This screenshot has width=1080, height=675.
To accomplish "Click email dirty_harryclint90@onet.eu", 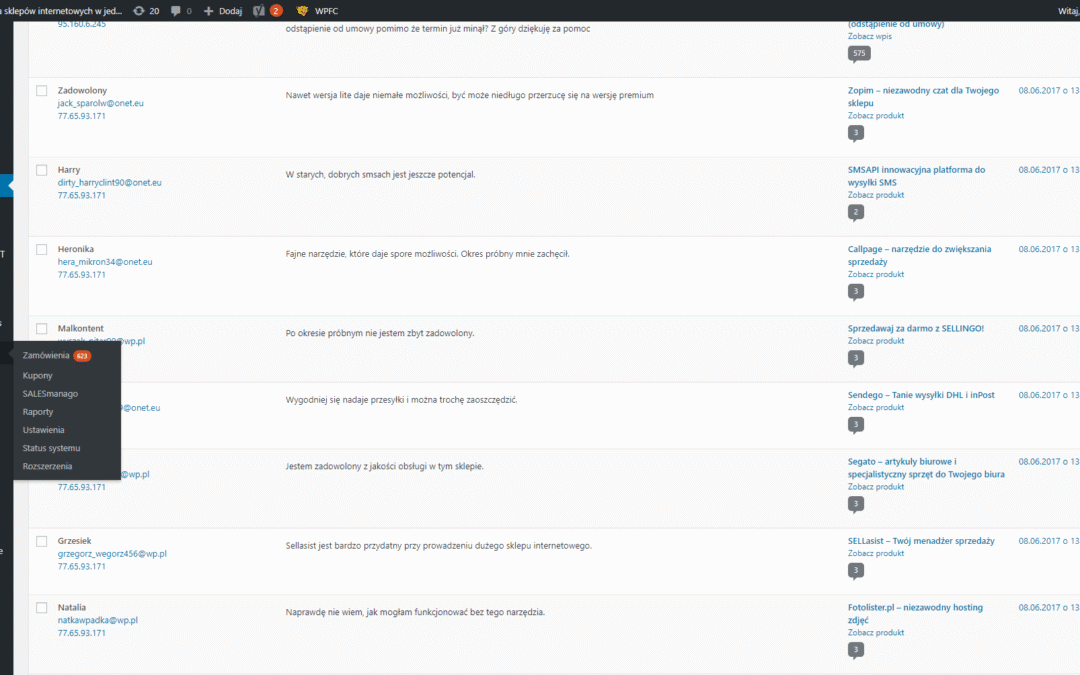I will [110, 183].
